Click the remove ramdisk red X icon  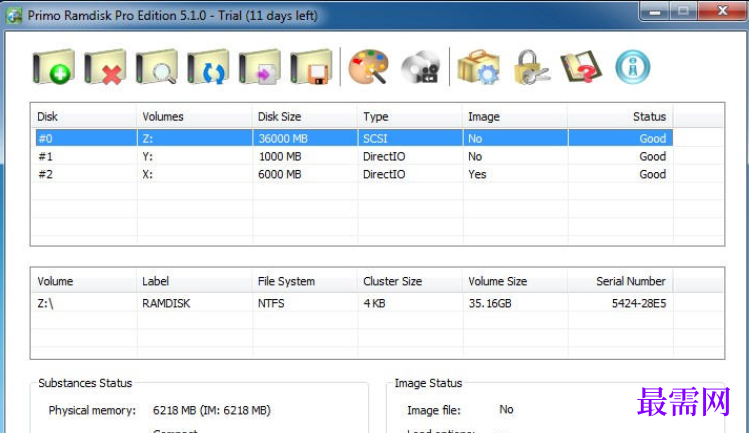tap(105, 67)
